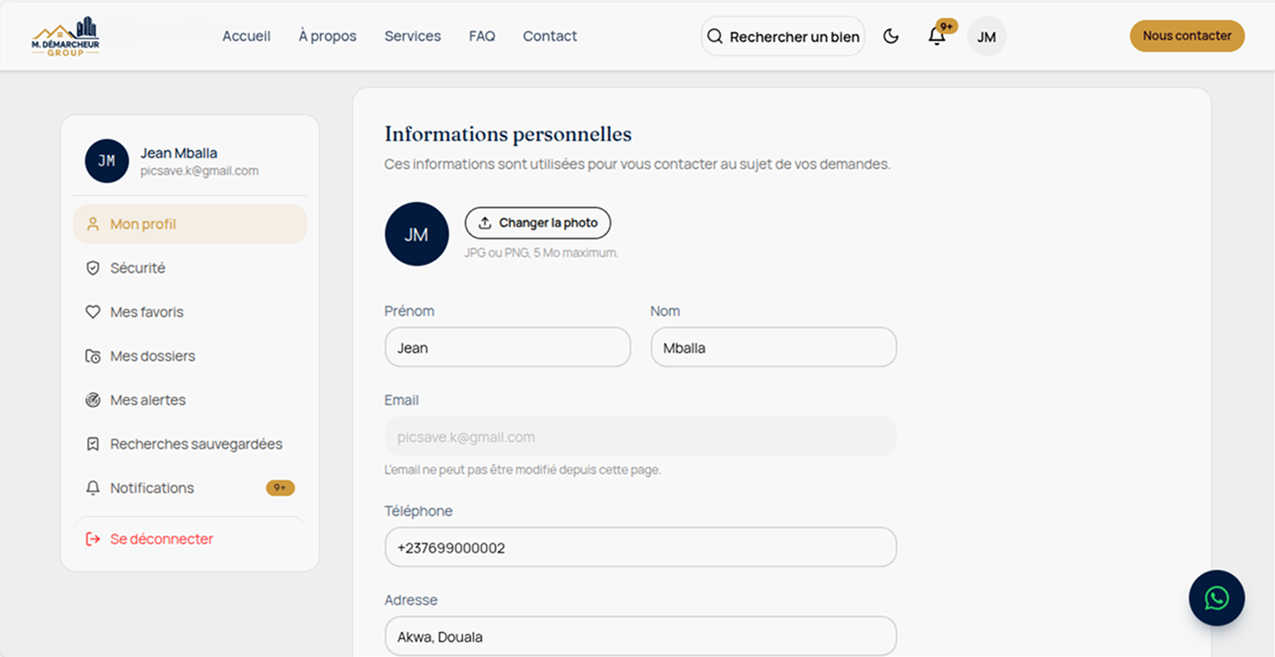The image size is (1275, 657).
Task: Click the Téléphone input field
Action: 641,548
